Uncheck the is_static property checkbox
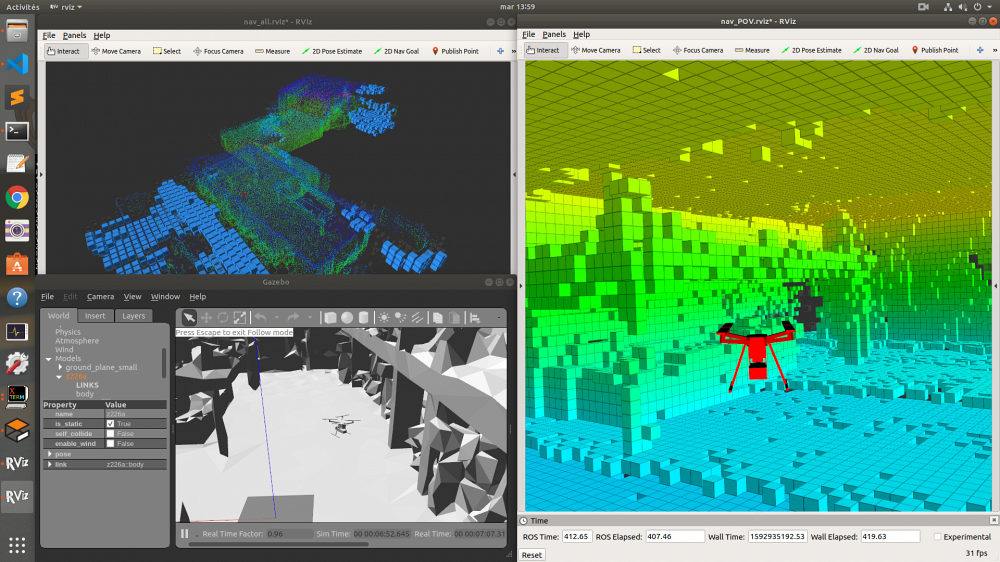 pos(110,424)
